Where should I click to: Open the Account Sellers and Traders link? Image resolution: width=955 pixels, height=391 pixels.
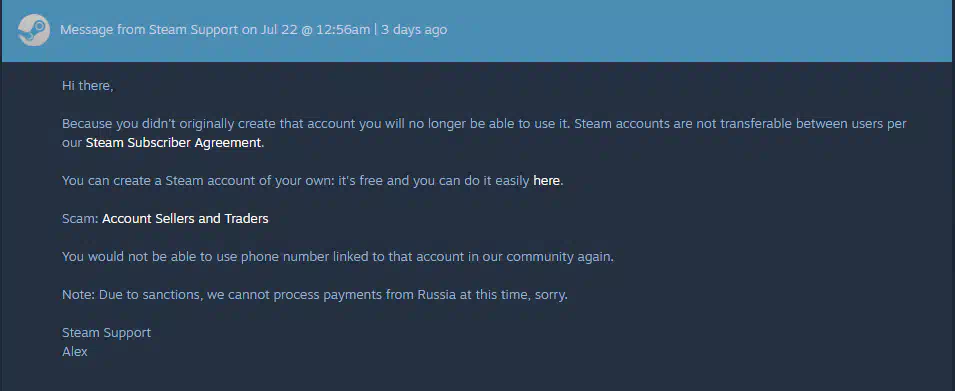click(185, 219)
